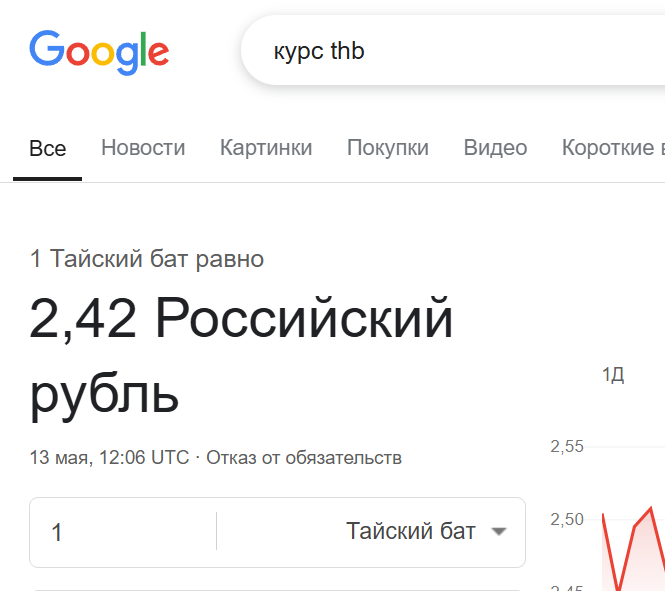This screenshot has height=591, width=665.
Task: Click the 2,45 chart axis label
Action: (566, 585)
